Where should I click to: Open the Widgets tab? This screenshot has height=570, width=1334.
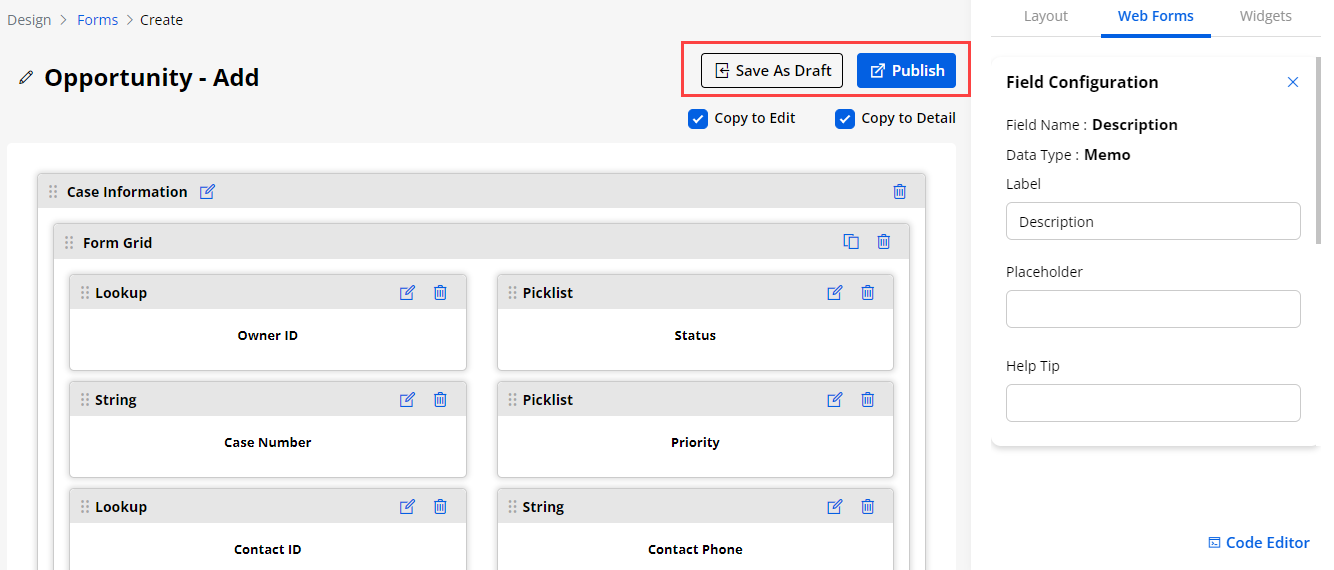(1265, 16)
